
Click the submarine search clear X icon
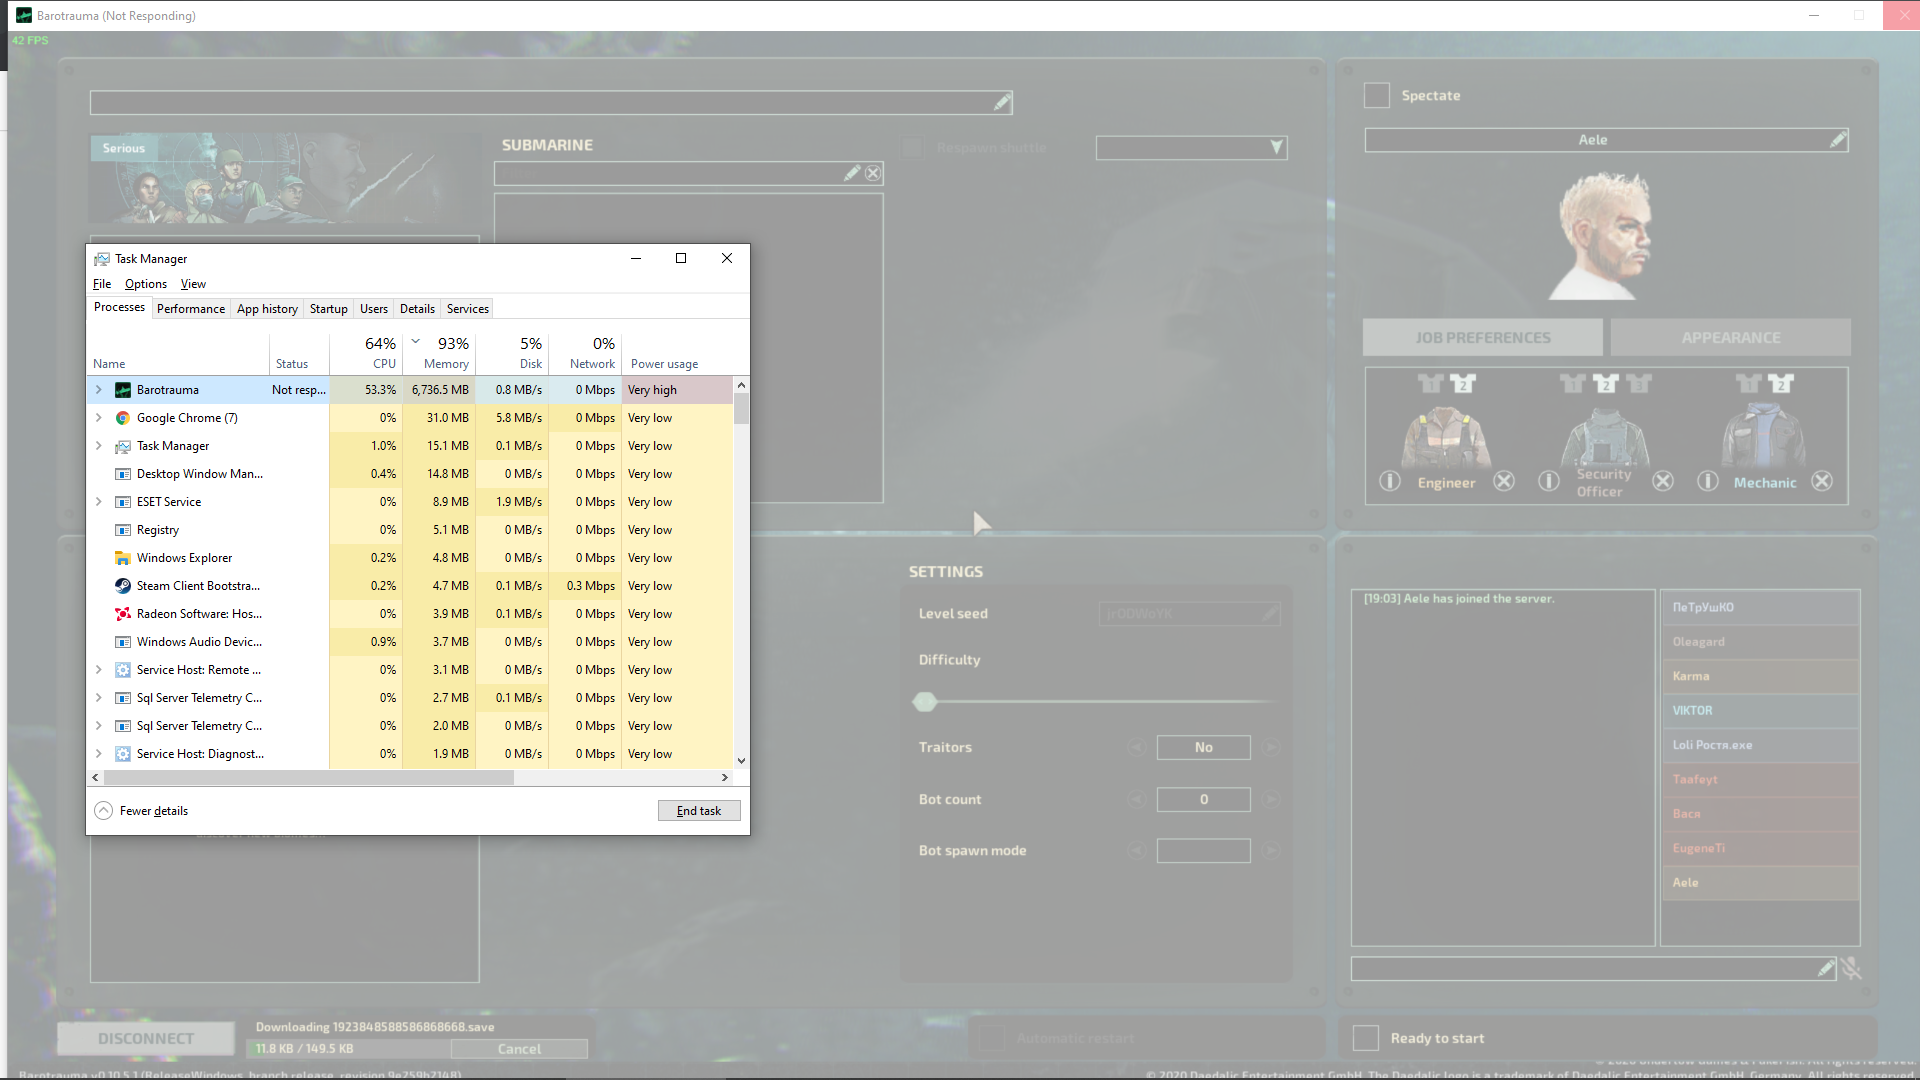[x=873, y=173]
